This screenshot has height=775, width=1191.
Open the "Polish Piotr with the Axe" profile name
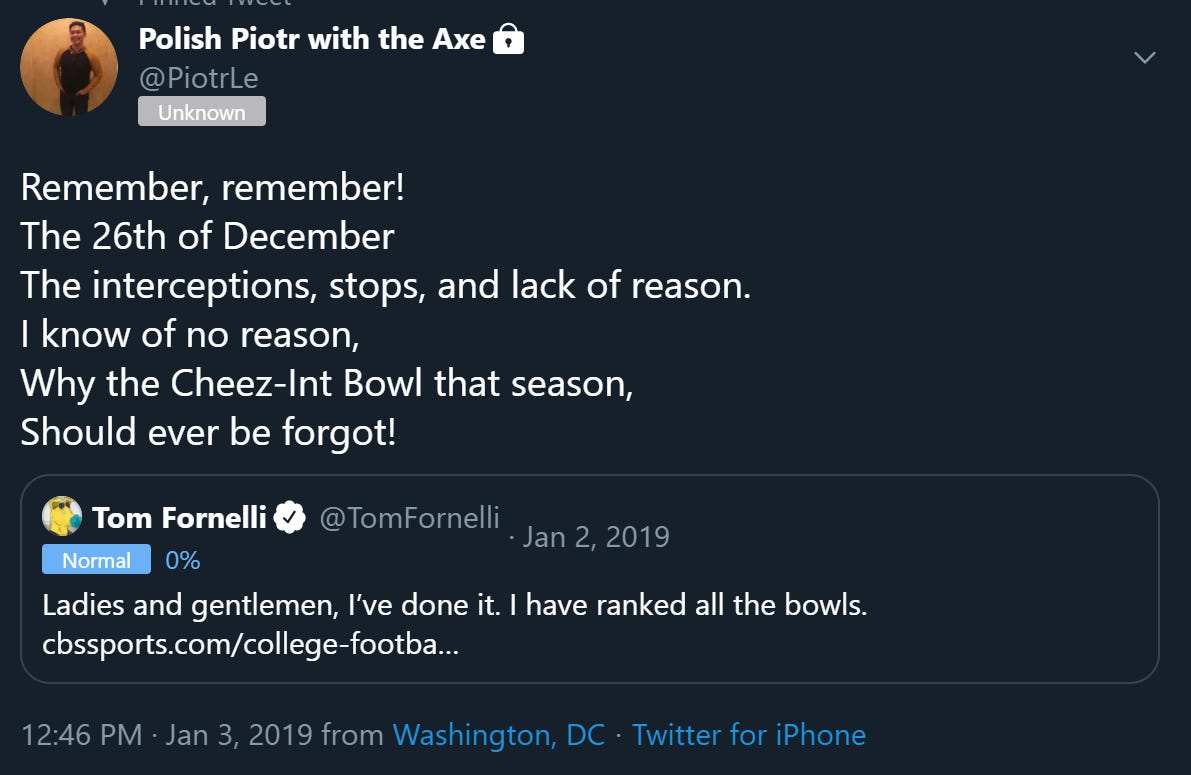[312, 40]
